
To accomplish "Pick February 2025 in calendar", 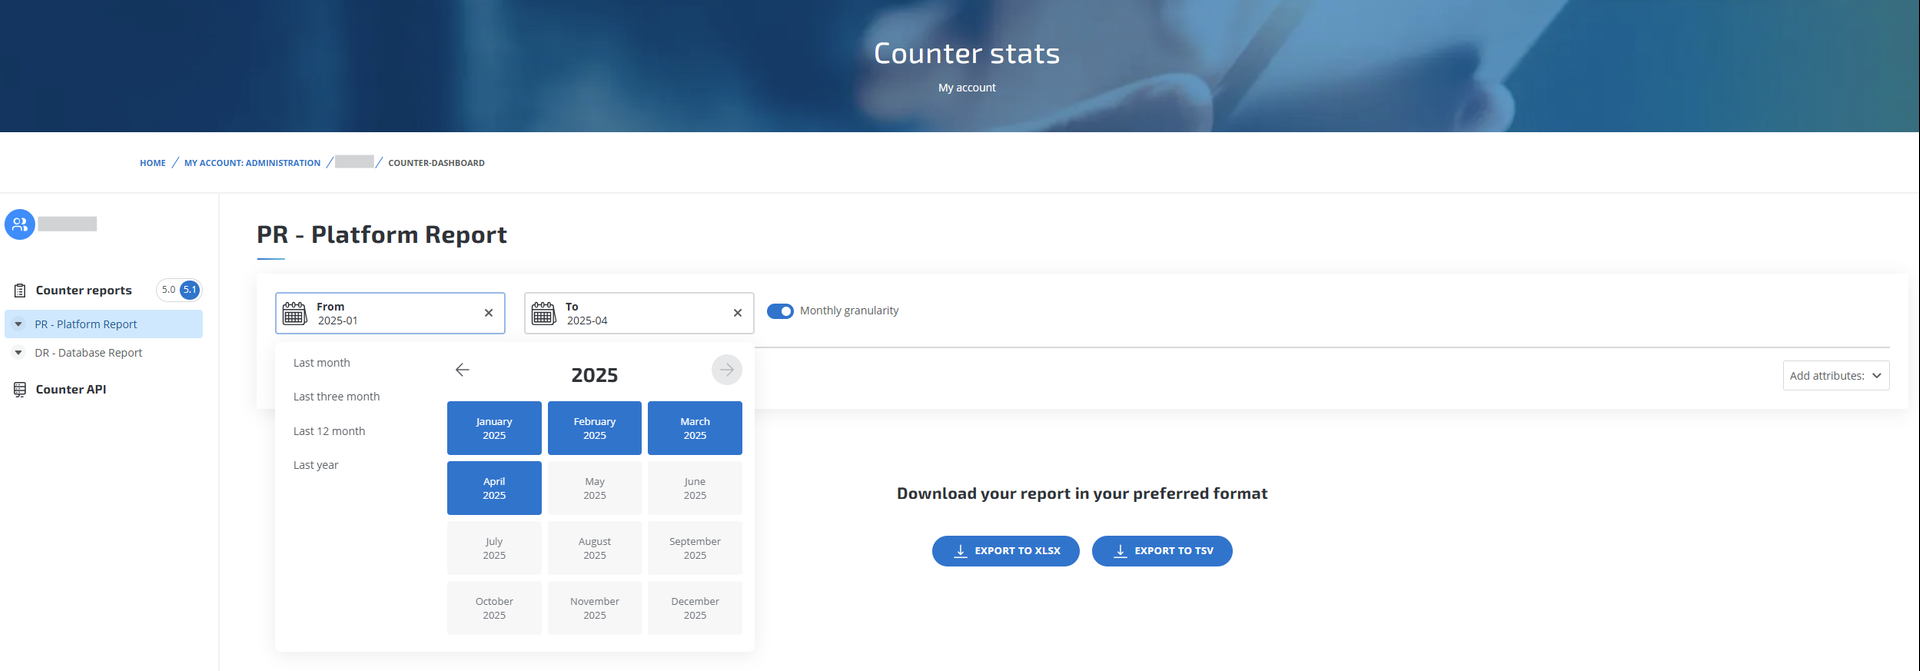I will pos(595,428).
